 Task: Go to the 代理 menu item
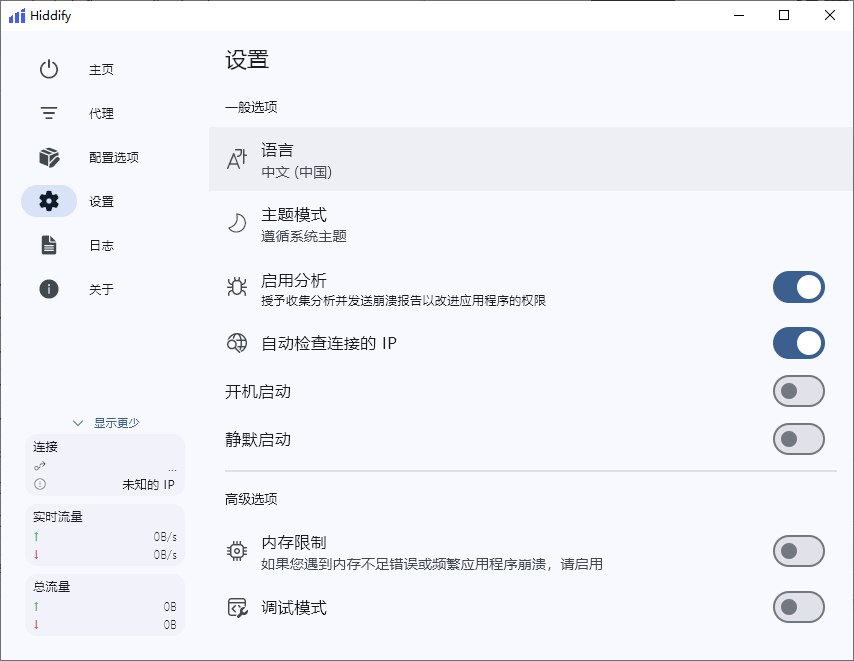(101, 114)
